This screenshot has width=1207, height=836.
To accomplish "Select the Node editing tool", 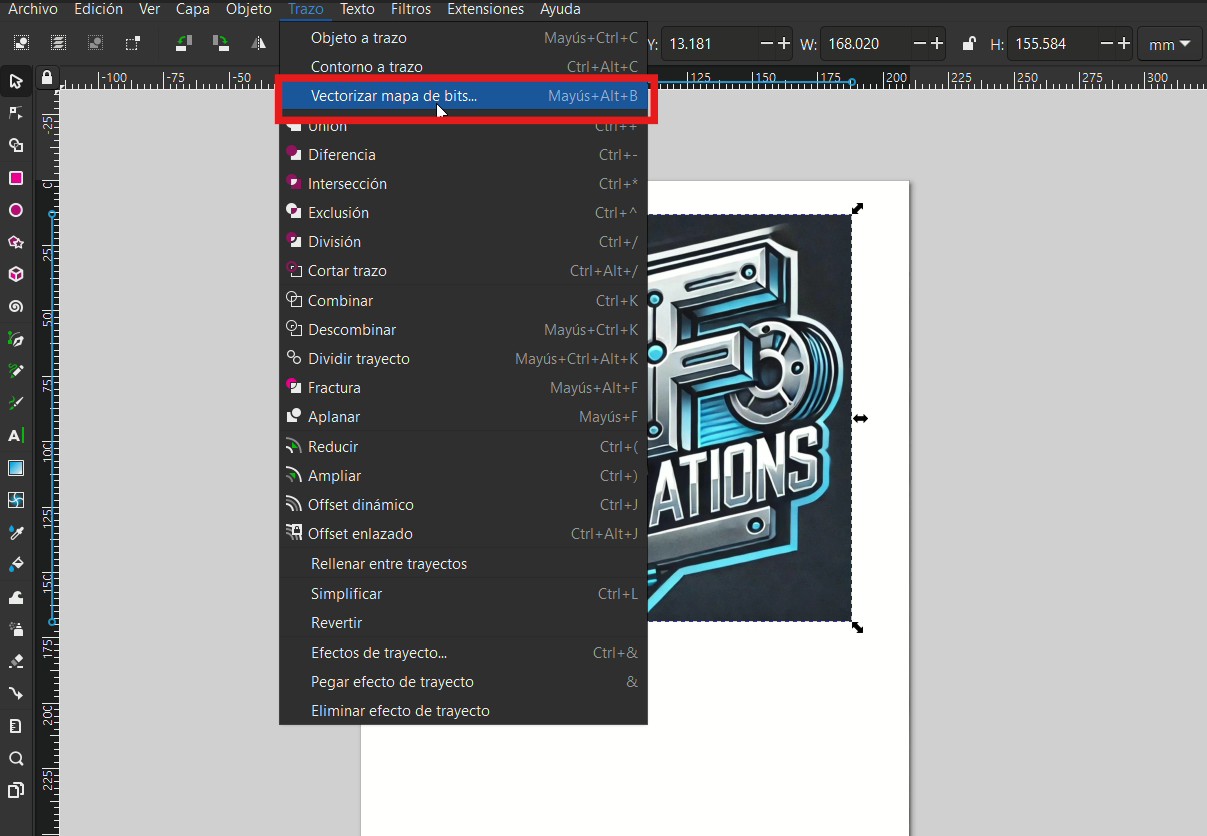I will (x=16, y=113).
